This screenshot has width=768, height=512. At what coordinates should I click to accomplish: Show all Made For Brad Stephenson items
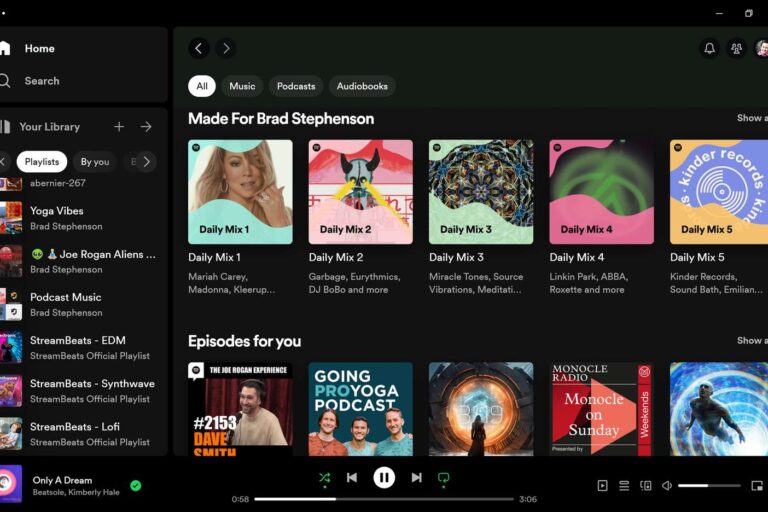[752, 118]
